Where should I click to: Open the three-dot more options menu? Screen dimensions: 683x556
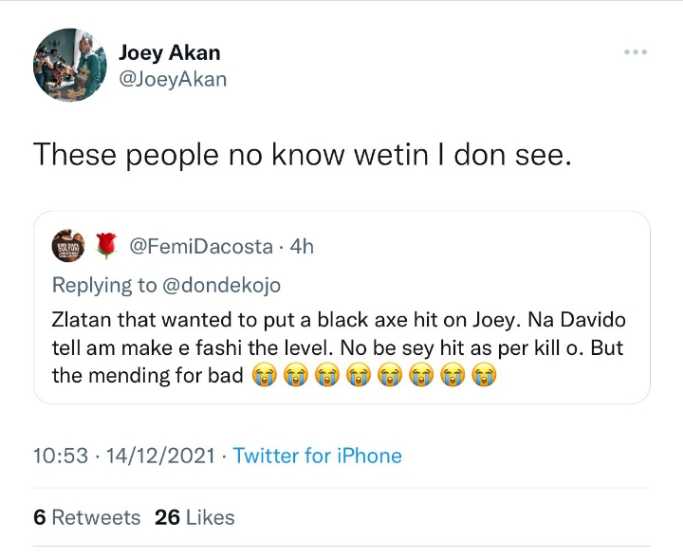coord(634,52)
